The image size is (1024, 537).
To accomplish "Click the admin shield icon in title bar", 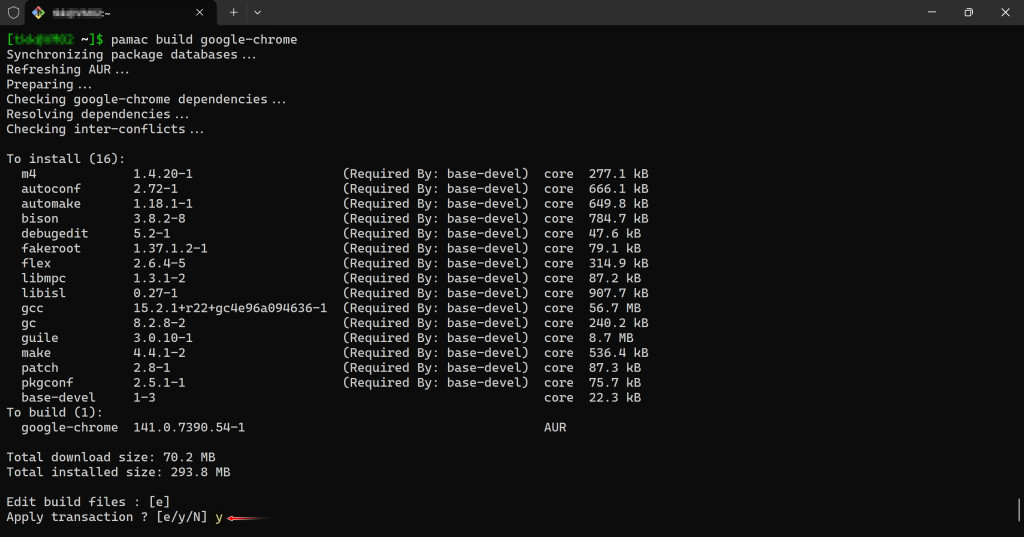I will (x=13, y=12).
